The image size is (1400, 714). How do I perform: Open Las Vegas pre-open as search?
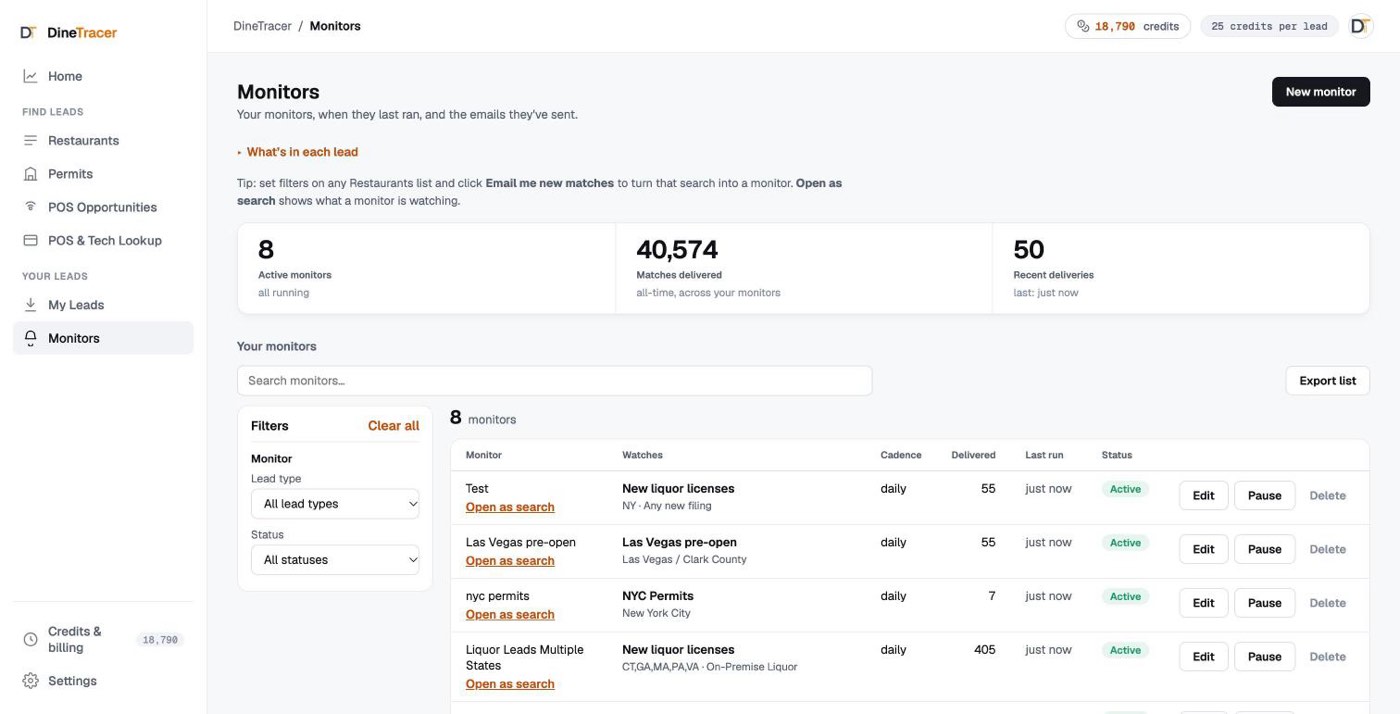click(510, 561)
